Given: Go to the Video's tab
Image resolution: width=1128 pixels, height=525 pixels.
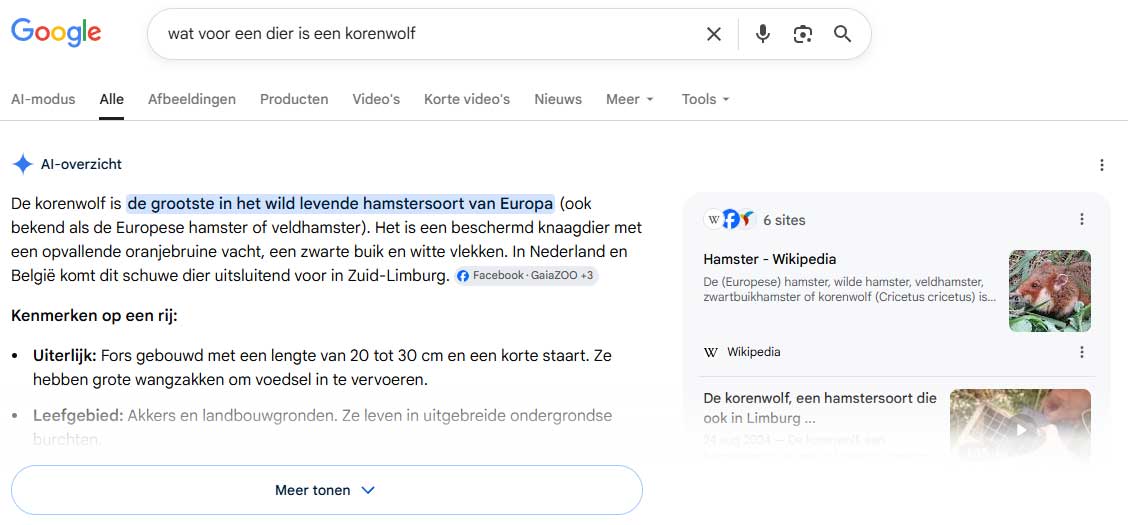Looking at the screenshot, I should 376,99.
